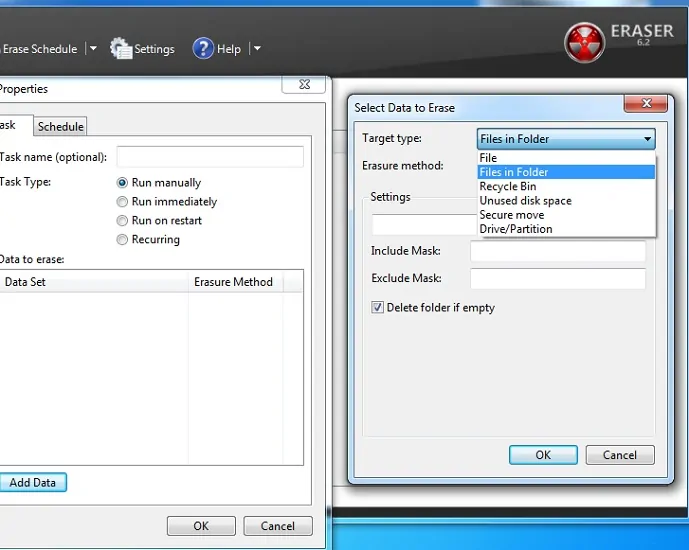This screenshot has width=689, height=550.
Task: Choose File from target type list
Action: [566, 158]
